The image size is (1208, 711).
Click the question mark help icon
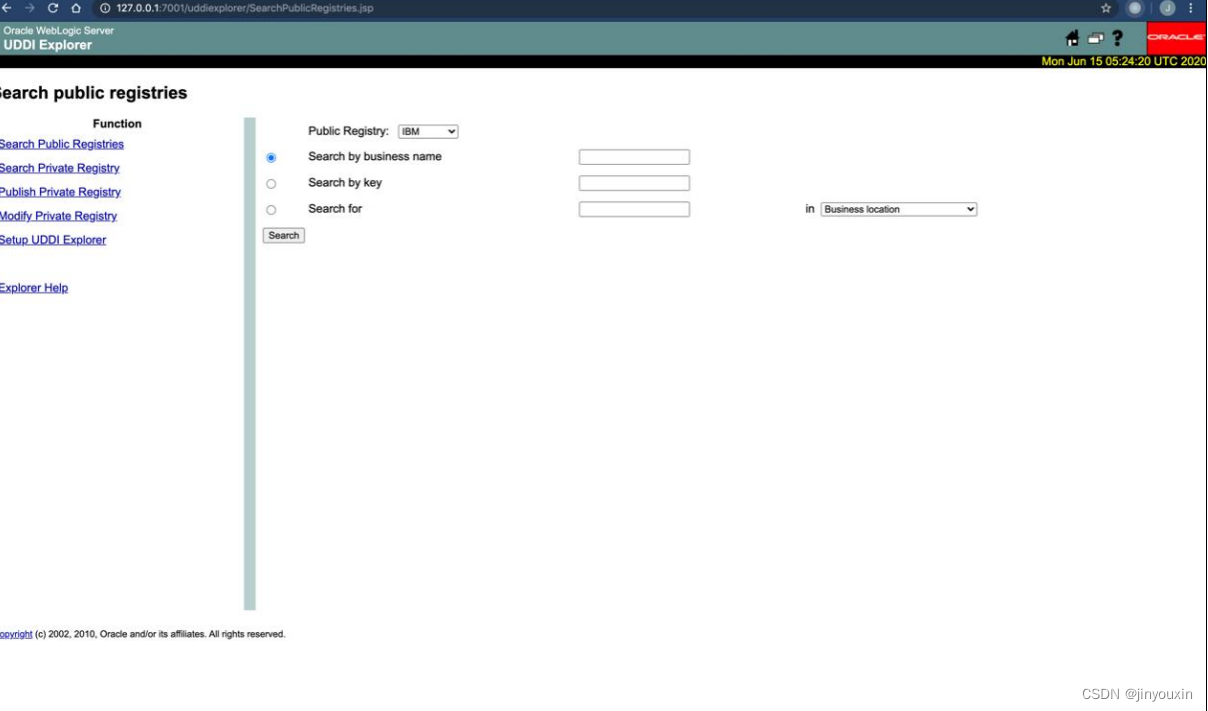coord(1117,38)
